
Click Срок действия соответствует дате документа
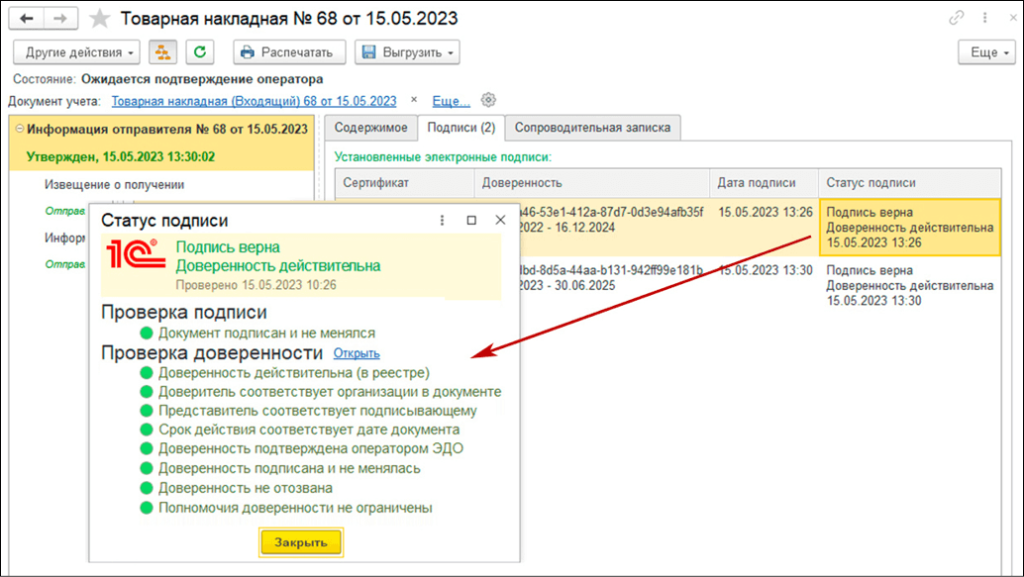click(x=309, y=429)
